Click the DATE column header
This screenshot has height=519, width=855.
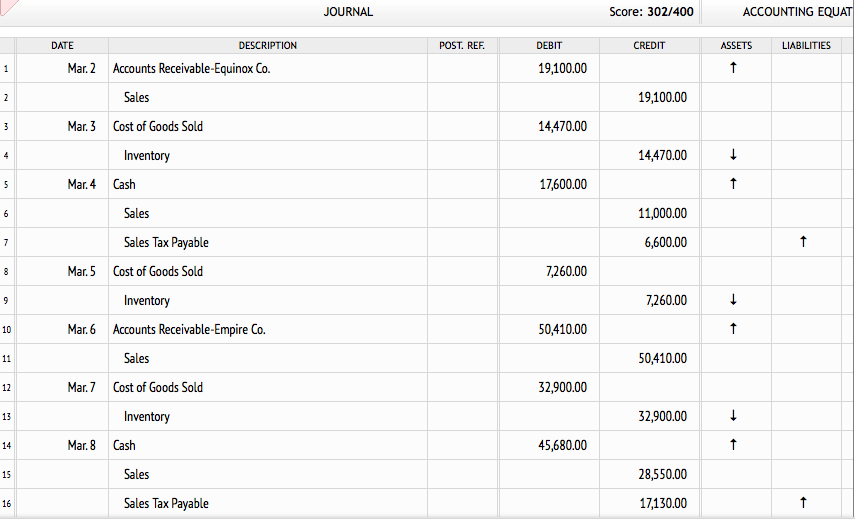(62, 46)
